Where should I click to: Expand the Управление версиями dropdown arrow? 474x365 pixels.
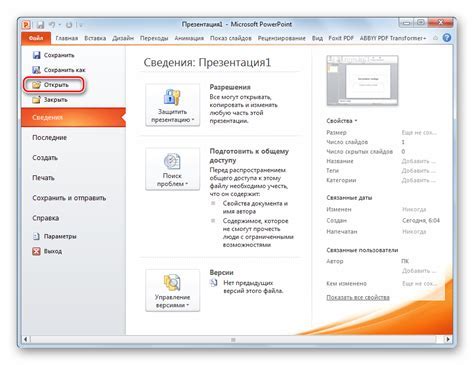[x=187, y=305]
